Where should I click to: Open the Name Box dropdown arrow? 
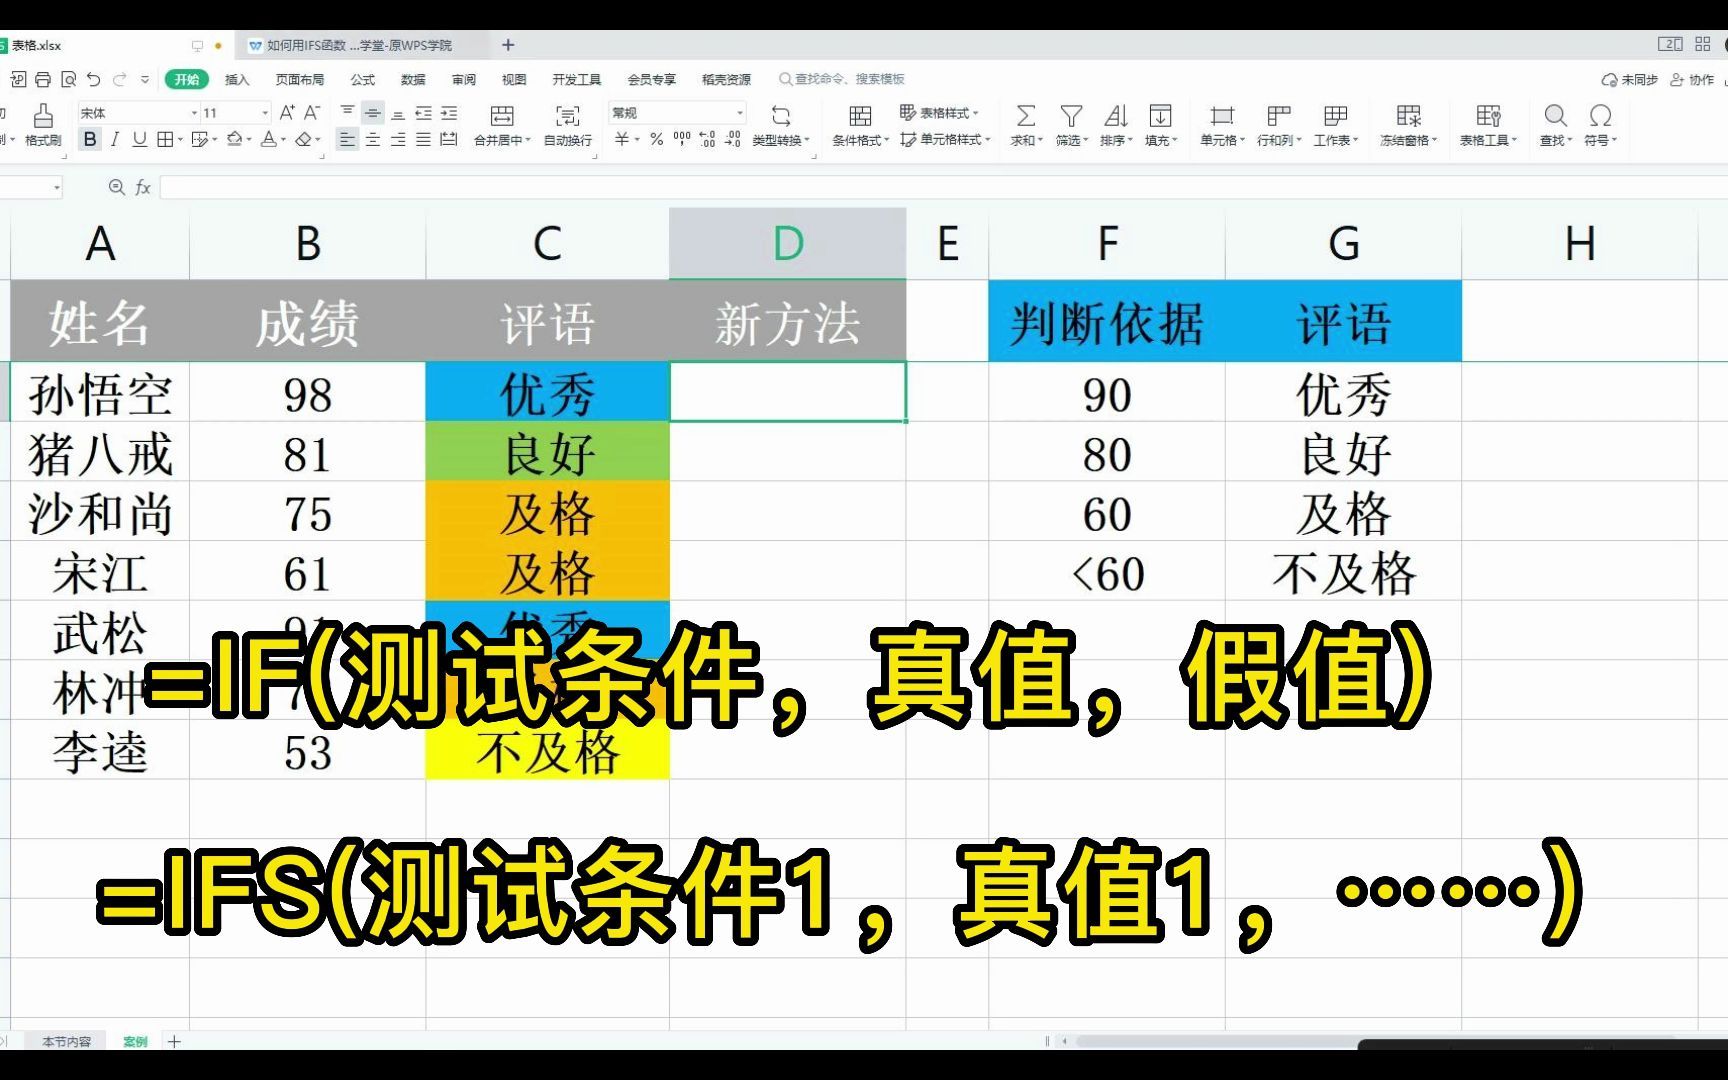coord(57,187)
